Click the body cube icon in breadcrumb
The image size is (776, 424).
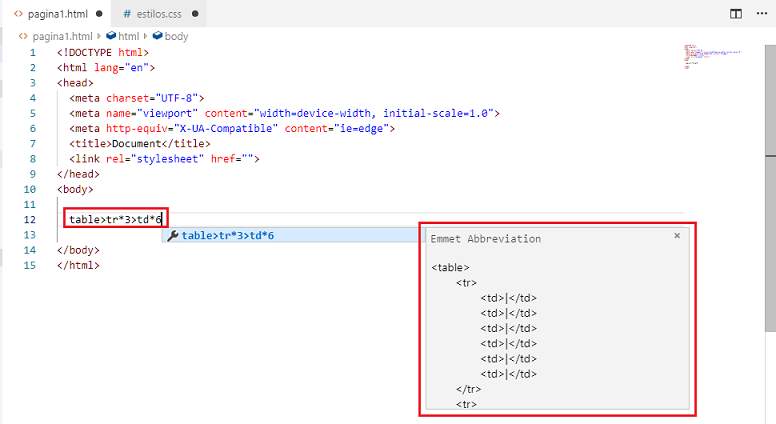point(157,36)
